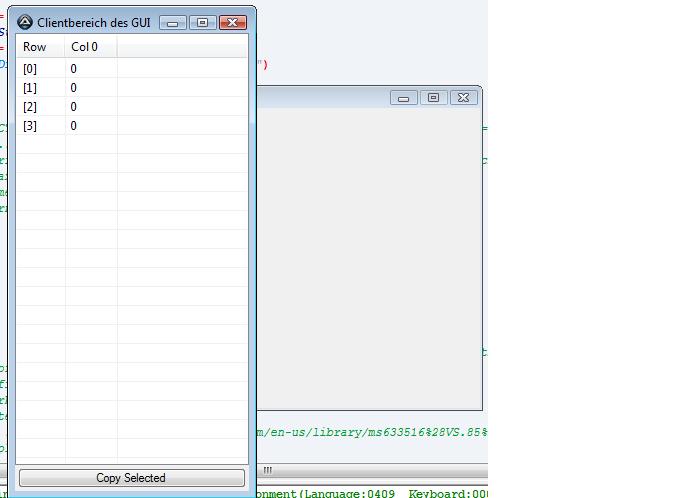Click the Clientbereich des GUI title text
Viewport: 683px width, 498px height.
click(94, 22)
